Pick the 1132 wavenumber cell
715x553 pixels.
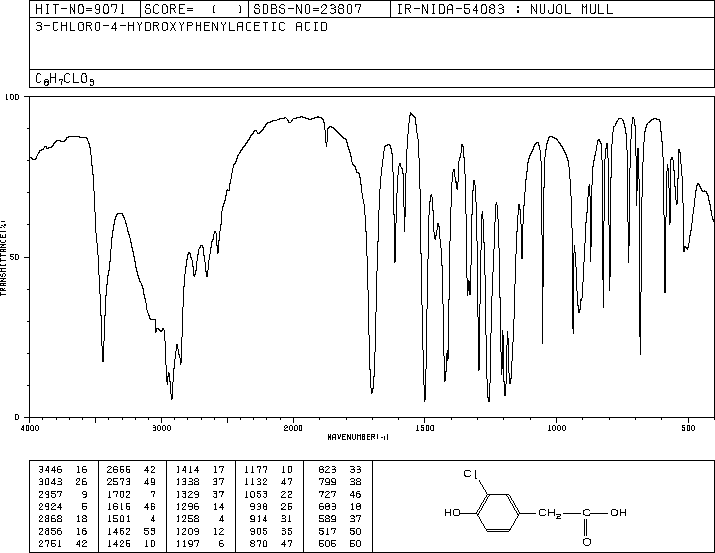pos(256,482)
